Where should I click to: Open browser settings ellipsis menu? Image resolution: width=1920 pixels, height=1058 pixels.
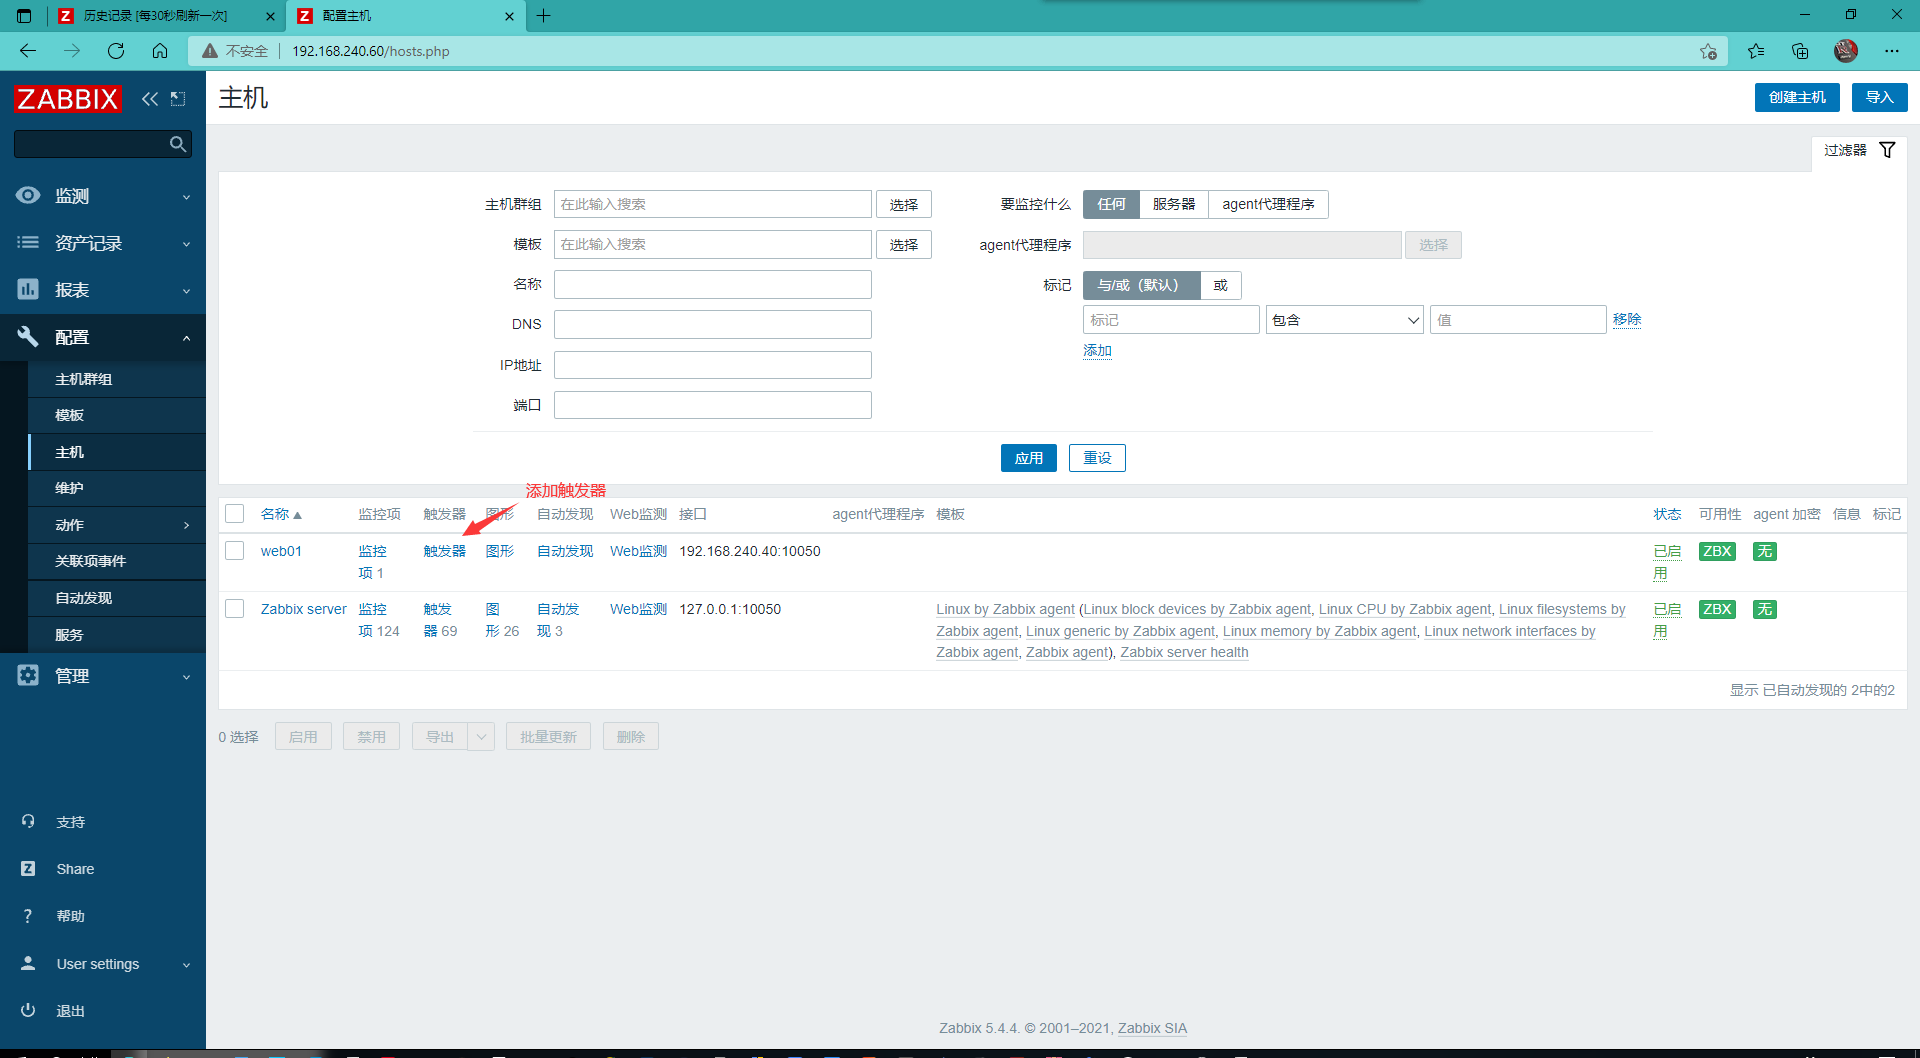click(1891, 51)
